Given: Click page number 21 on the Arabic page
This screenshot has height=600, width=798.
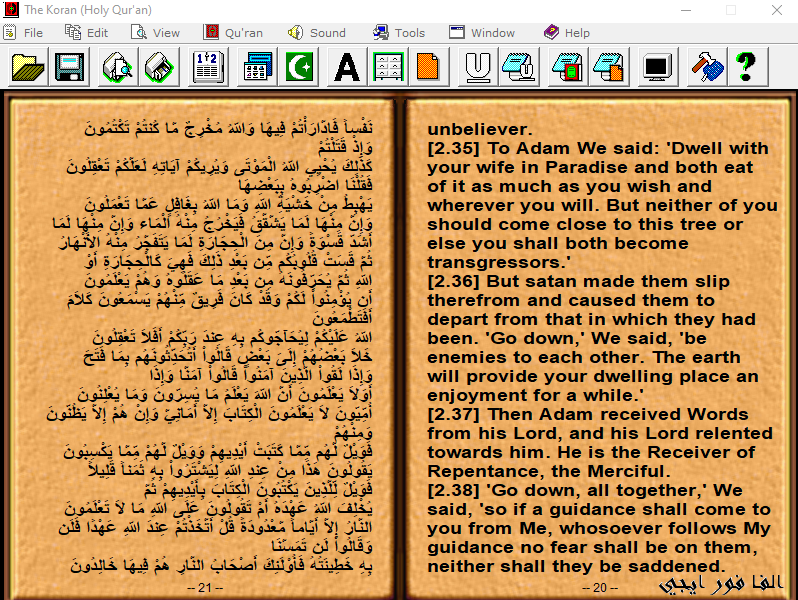Looking at the screenshot, I should click(205, 588).
